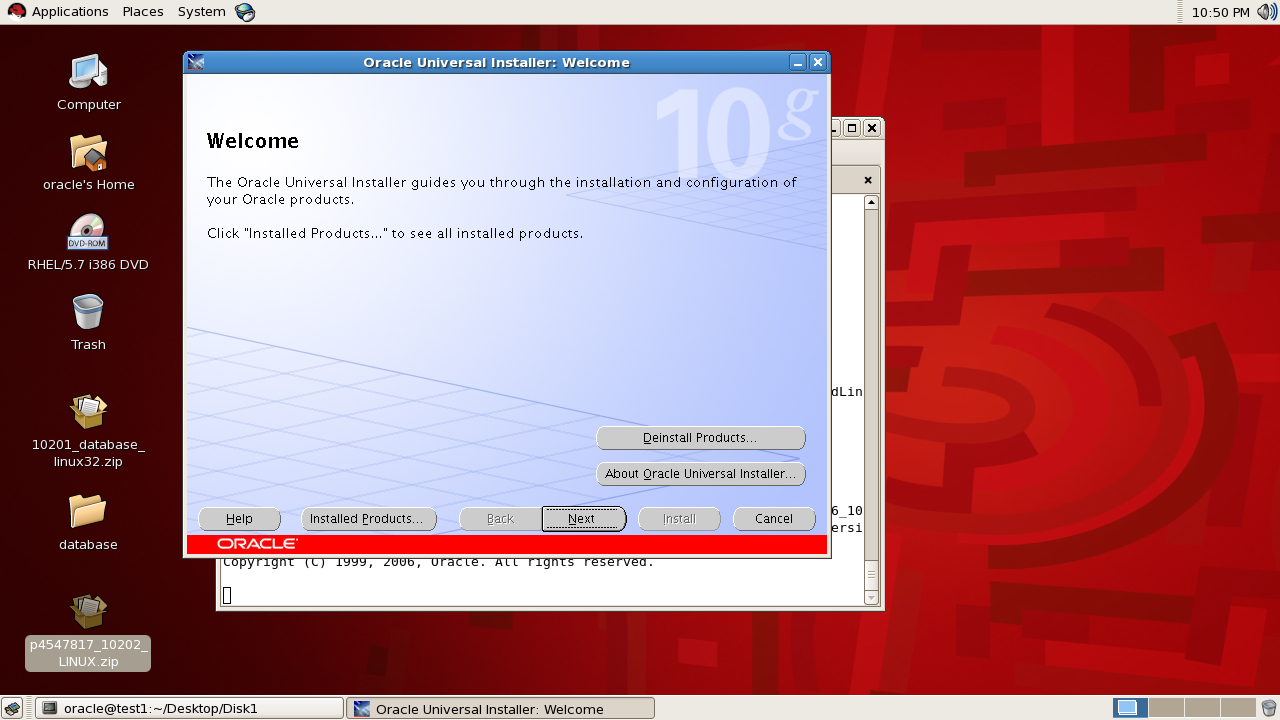This screenshot has height=720, width=1280.
Task: Open About Oracle Universal Installer
Action: (x=700, y=473)
